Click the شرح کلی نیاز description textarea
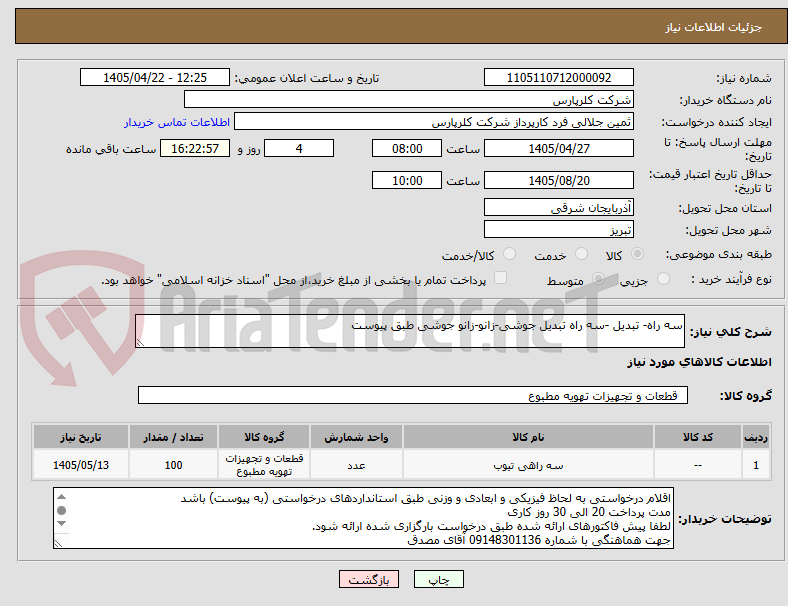 (x=410, y=331)
